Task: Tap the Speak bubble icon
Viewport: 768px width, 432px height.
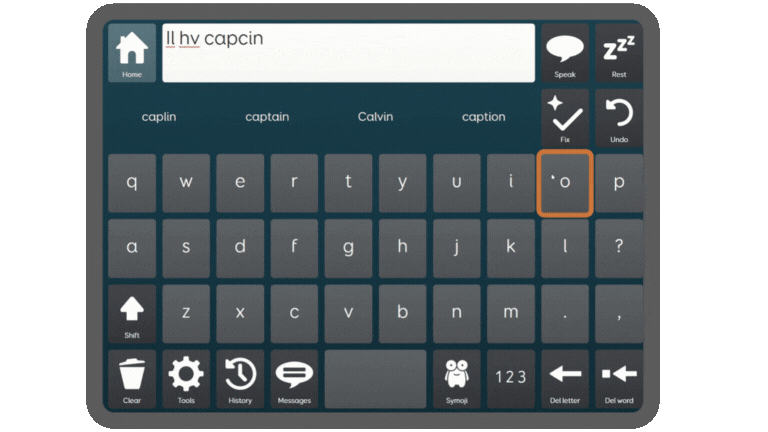Action: pos(565,53)
